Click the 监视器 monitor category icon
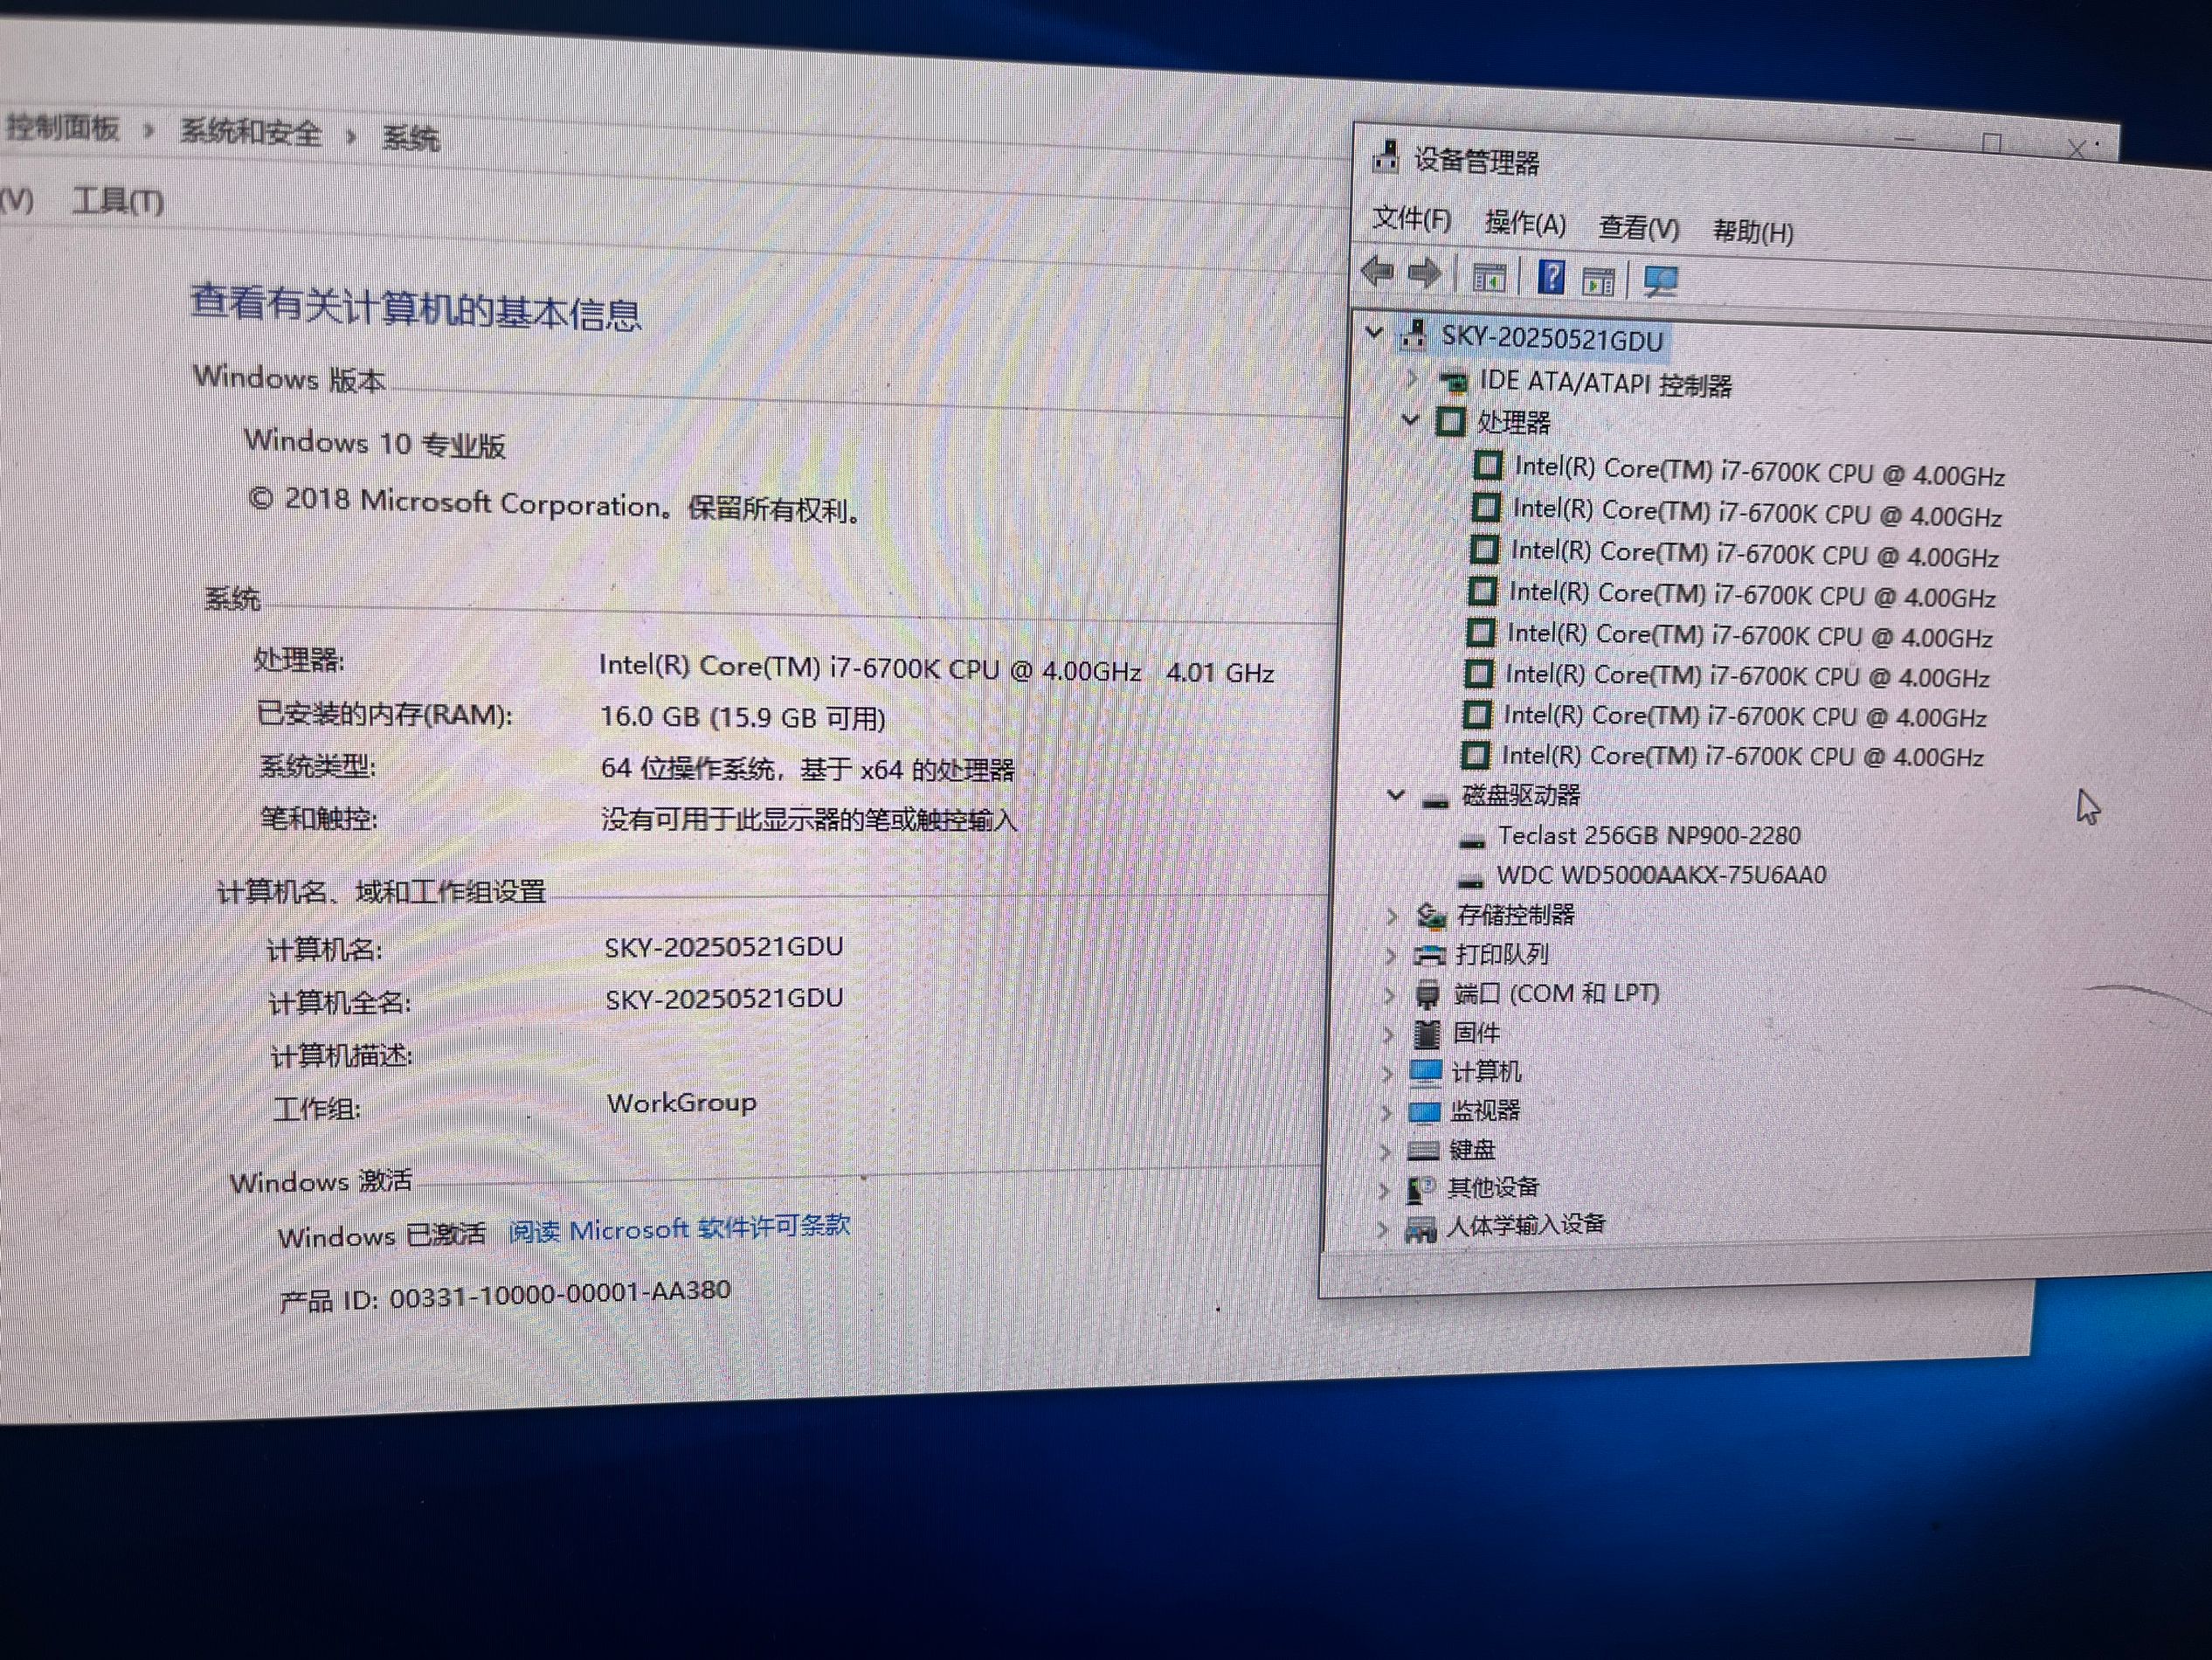Image resolution: width=2212 pixels, height=1660 pixels. [x=1424, y=1111]
